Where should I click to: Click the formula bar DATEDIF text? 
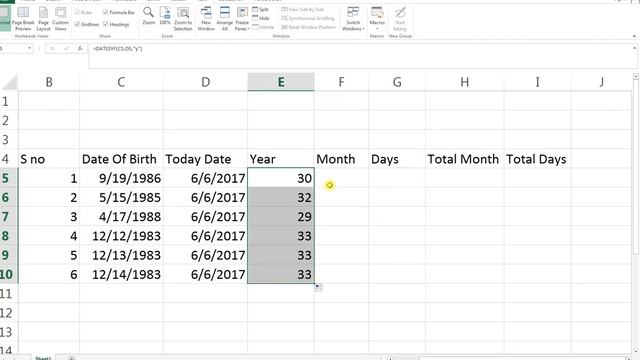(118, 49)
